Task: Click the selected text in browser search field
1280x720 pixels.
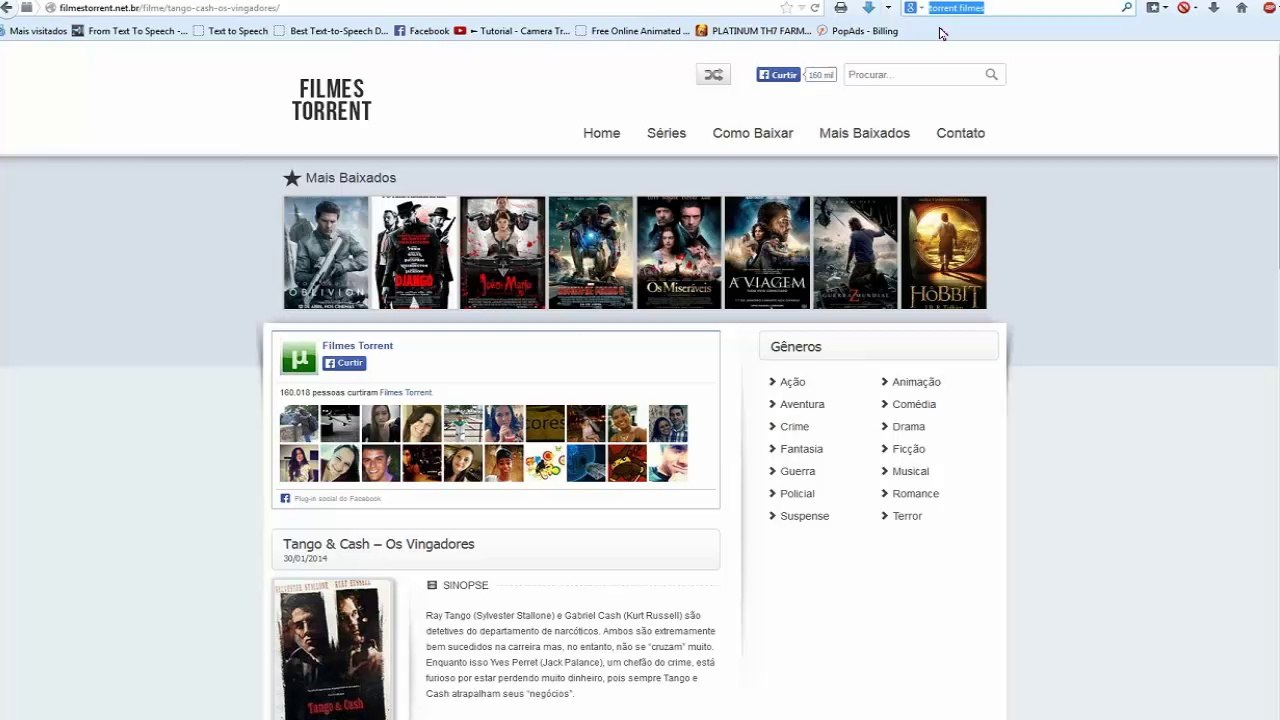Action: (956, 7)
